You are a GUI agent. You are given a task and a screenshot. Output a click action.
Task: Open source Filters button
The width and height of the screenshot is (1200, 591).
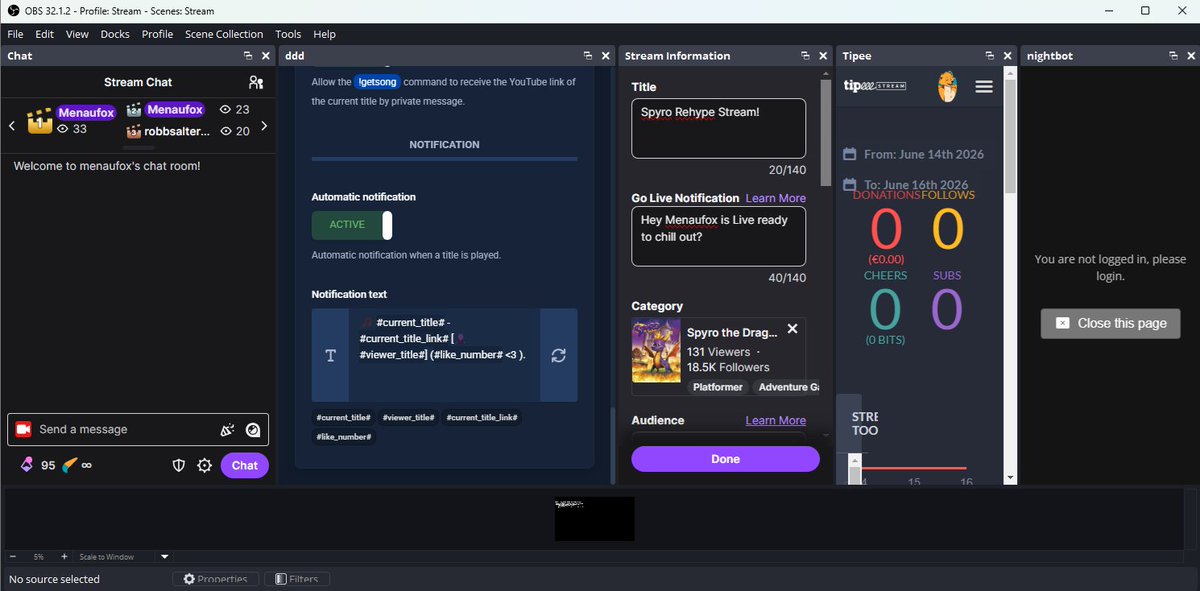(297, 579)
